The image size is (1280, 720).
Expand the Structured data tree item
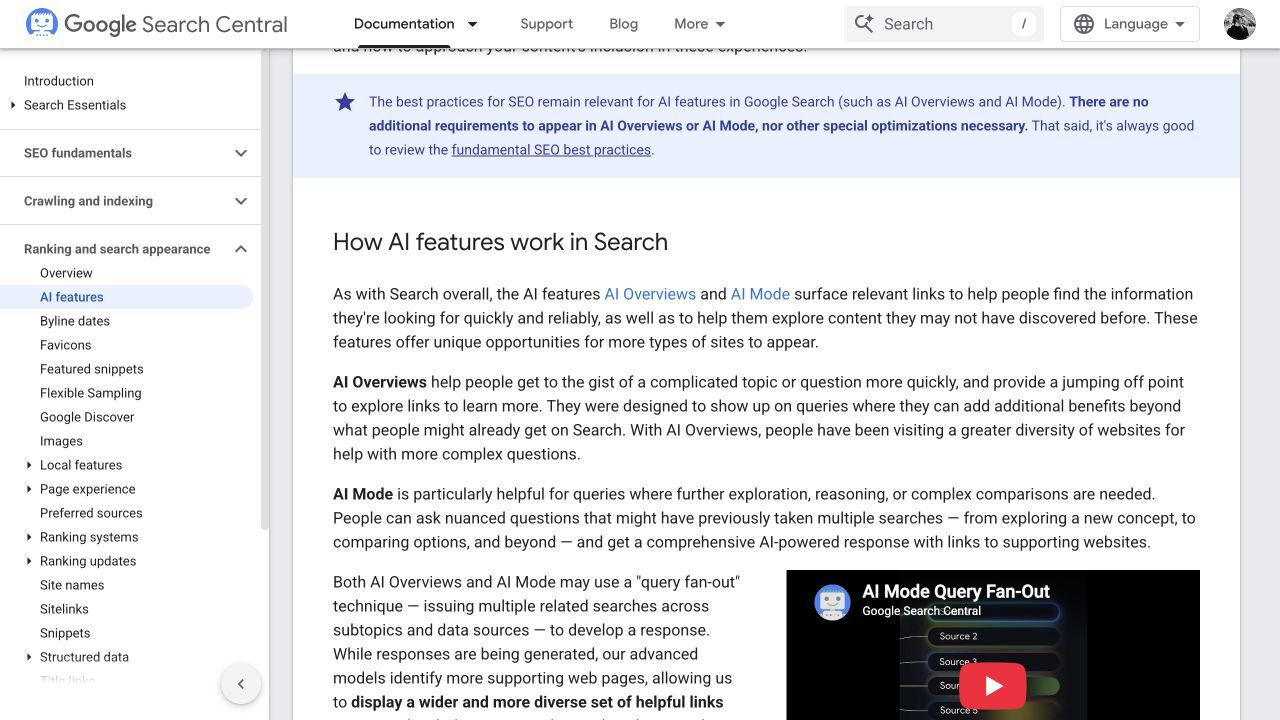(29, 657)
